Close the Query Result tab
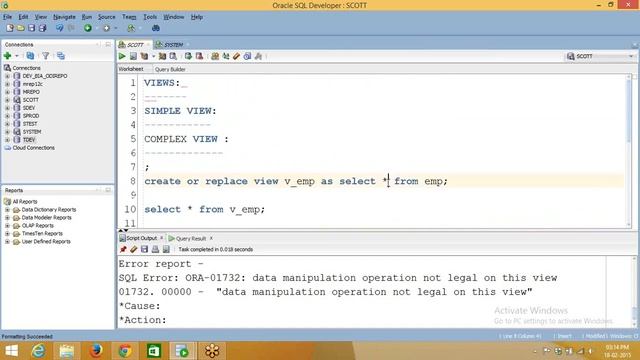 tap(211, 238)
